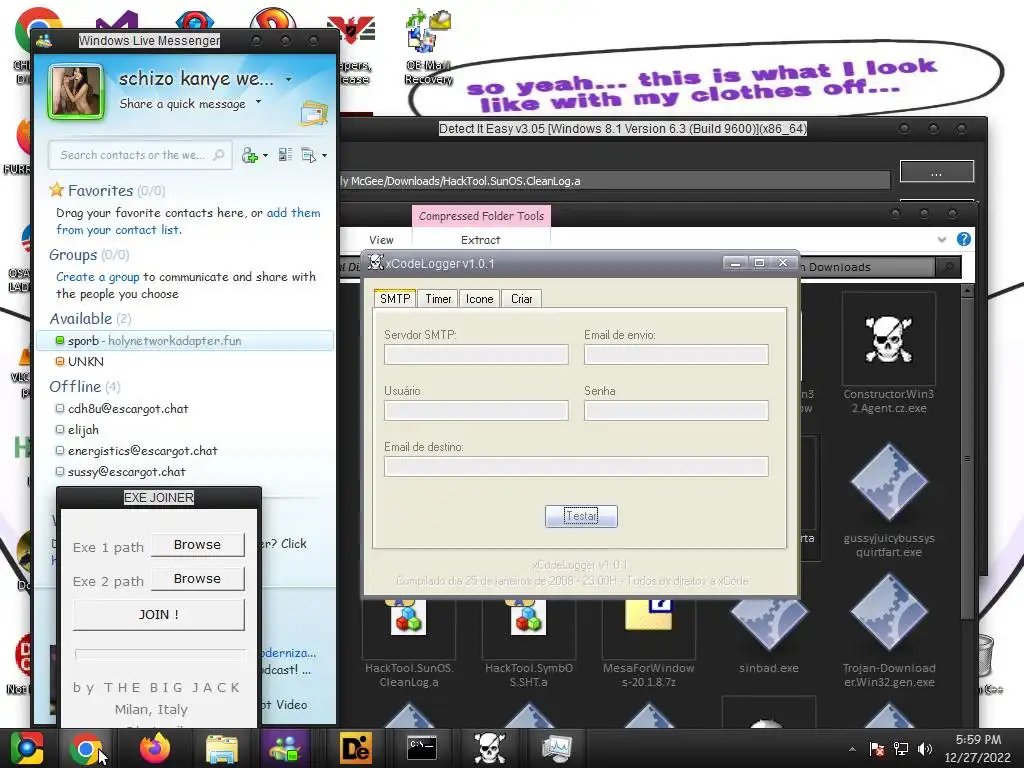Click the '...' browse button in Detect It Easy
1024x768 pixels.
936,172
